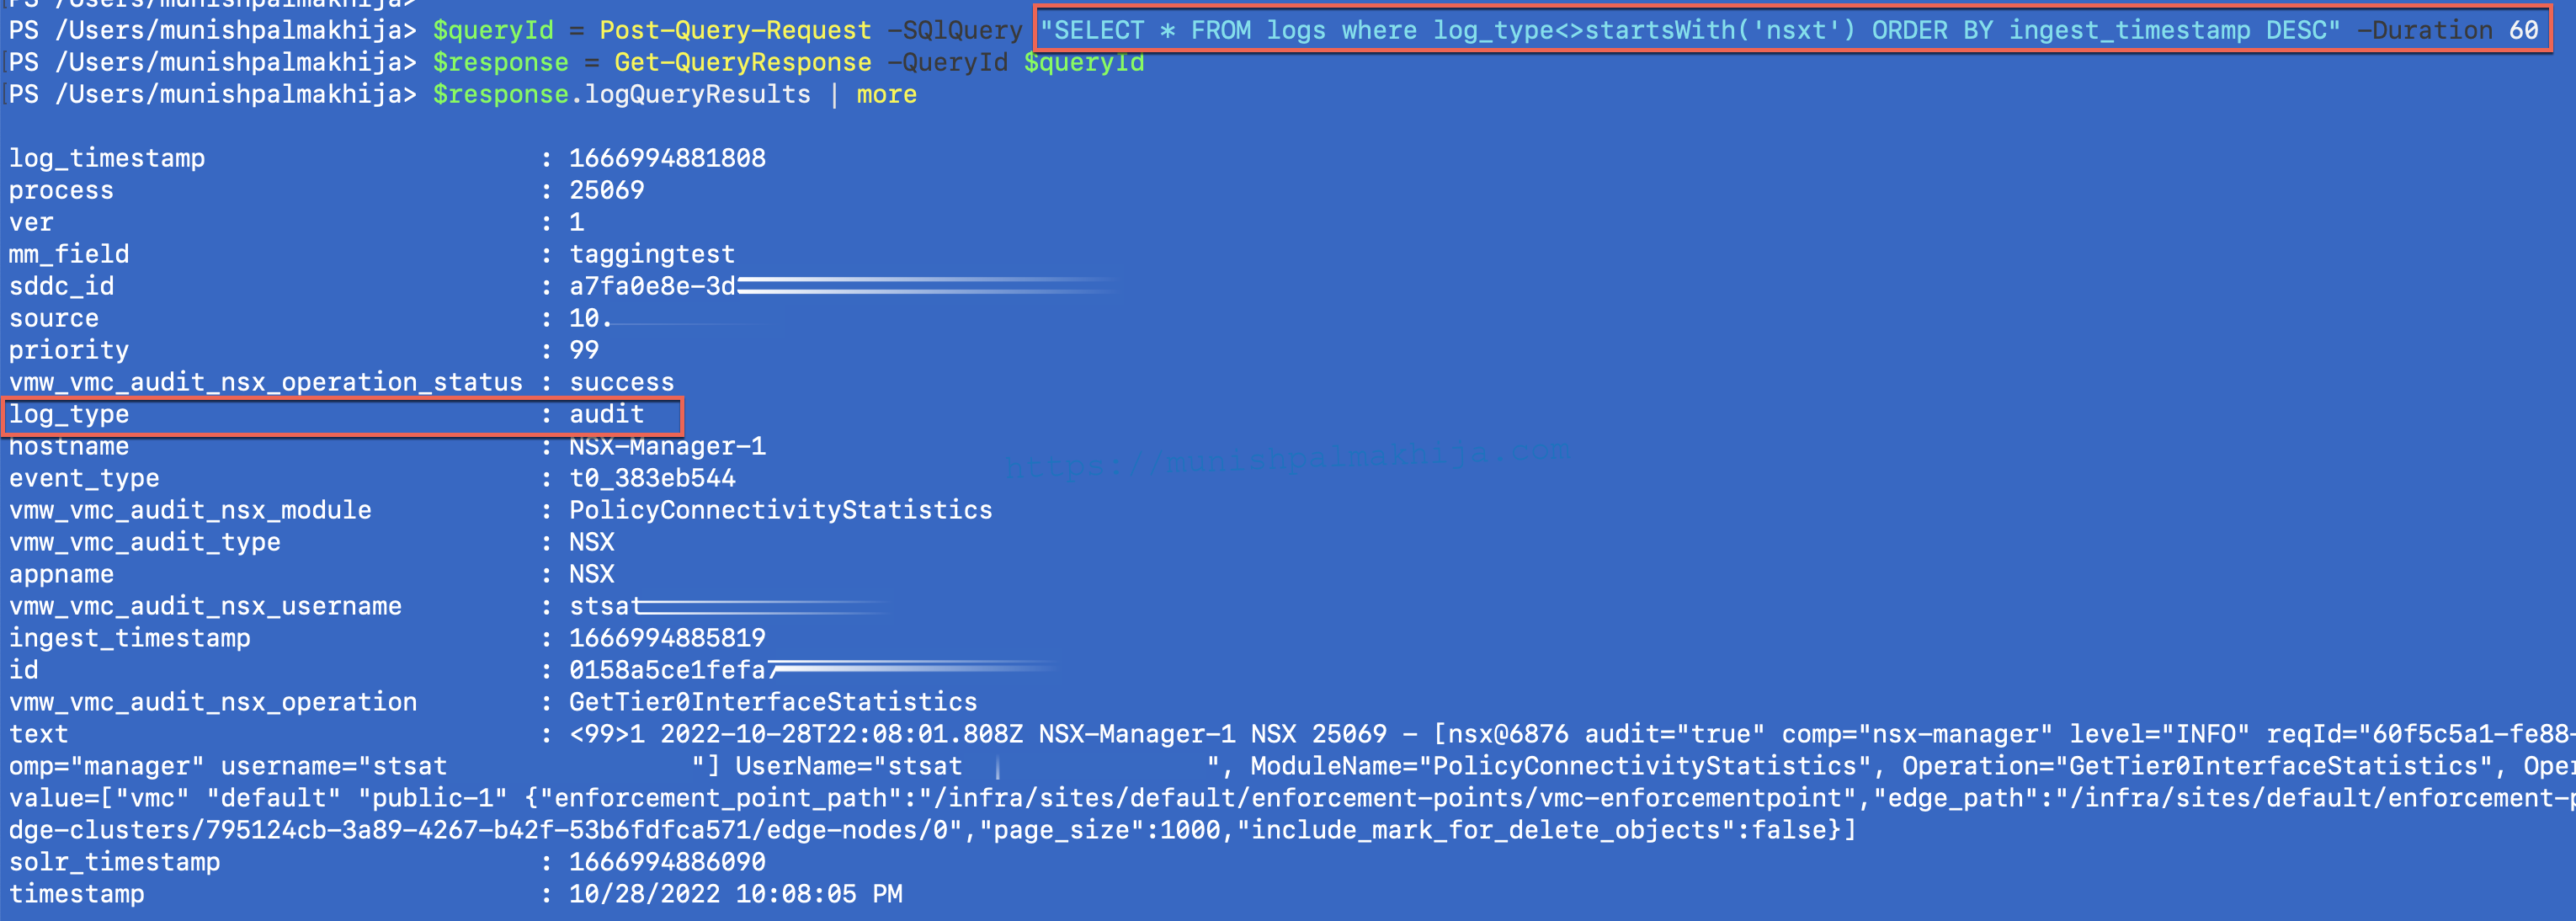Click the timestamp value 10/28/2022 10:08:05 PM
The width and height of the screenshot is (2576, 921).
coord(735,895)
